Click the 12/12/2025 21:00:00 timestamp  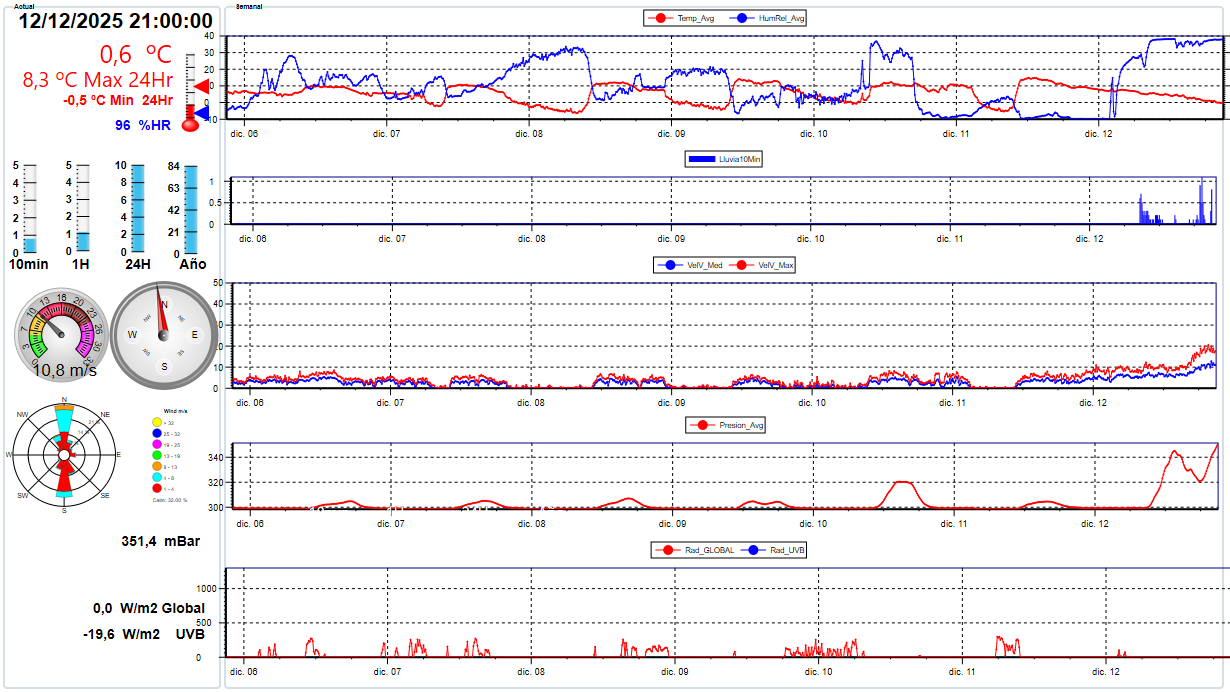coord(116,21)
